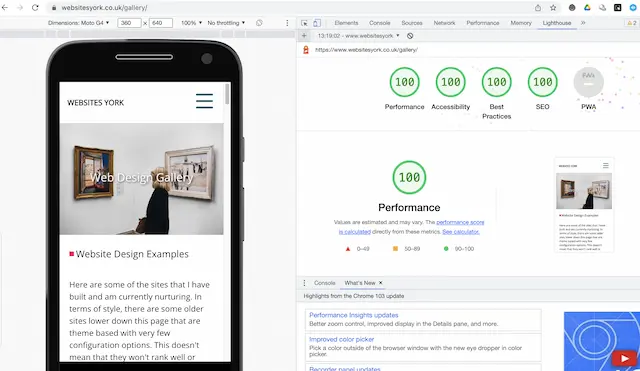
Task: Switch to the Network tab
Action: (x=444, y=23)
